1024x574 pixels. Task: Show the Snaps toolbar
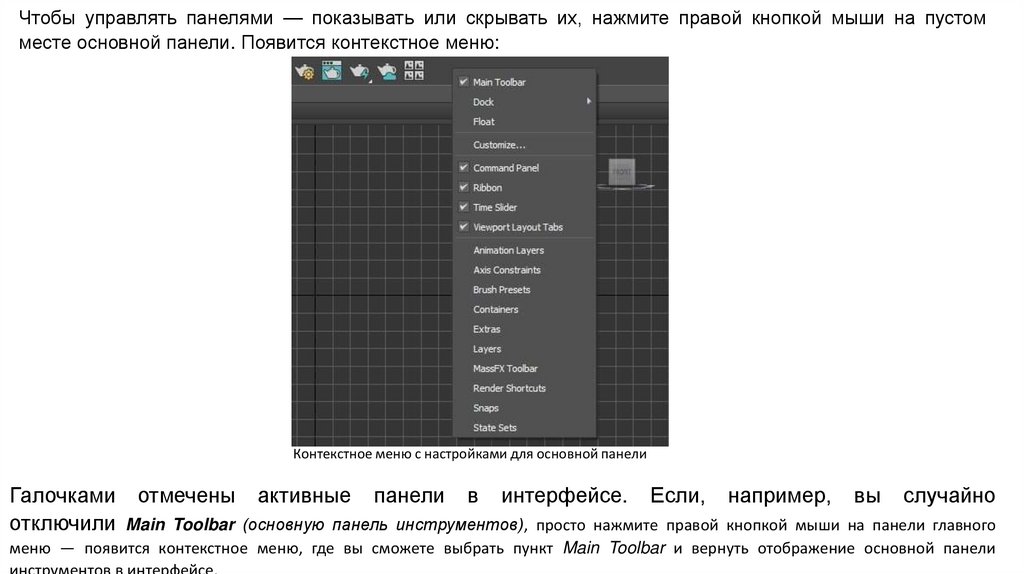(524, 407)
